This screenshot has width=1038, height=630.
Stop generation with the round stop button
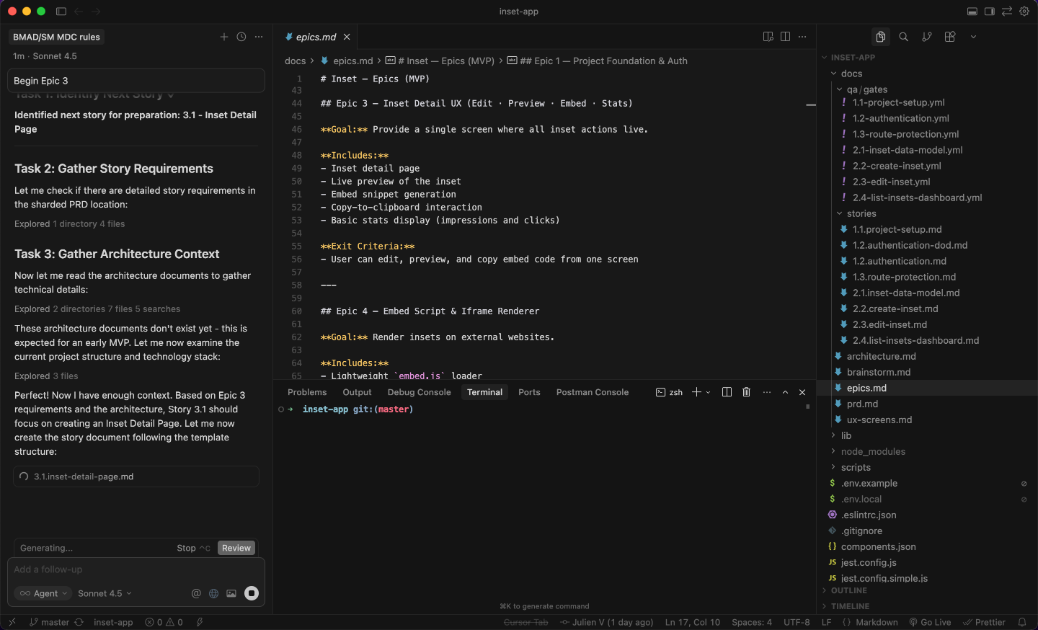251,593
